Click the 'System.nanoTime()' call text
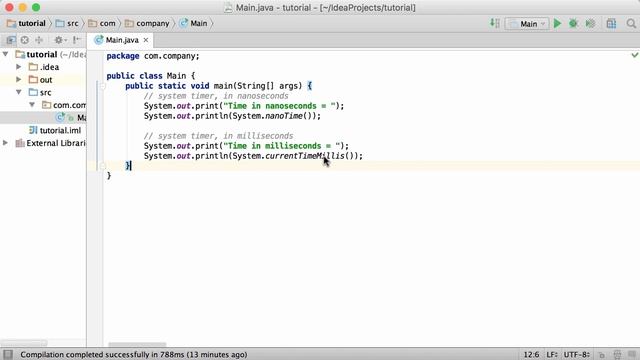 pyautogui.click(x=273, y=116)
